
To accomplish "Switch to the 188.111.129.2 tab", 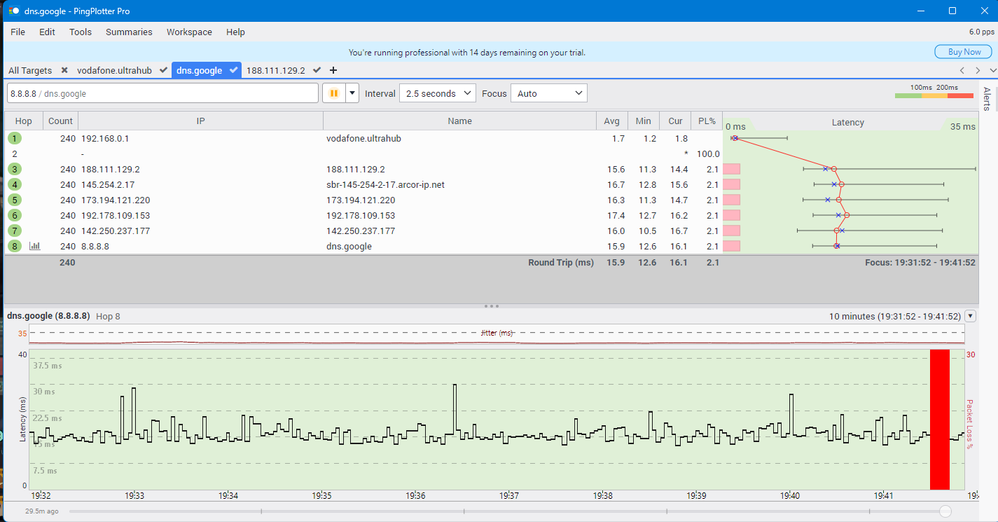I will (276, 71).
